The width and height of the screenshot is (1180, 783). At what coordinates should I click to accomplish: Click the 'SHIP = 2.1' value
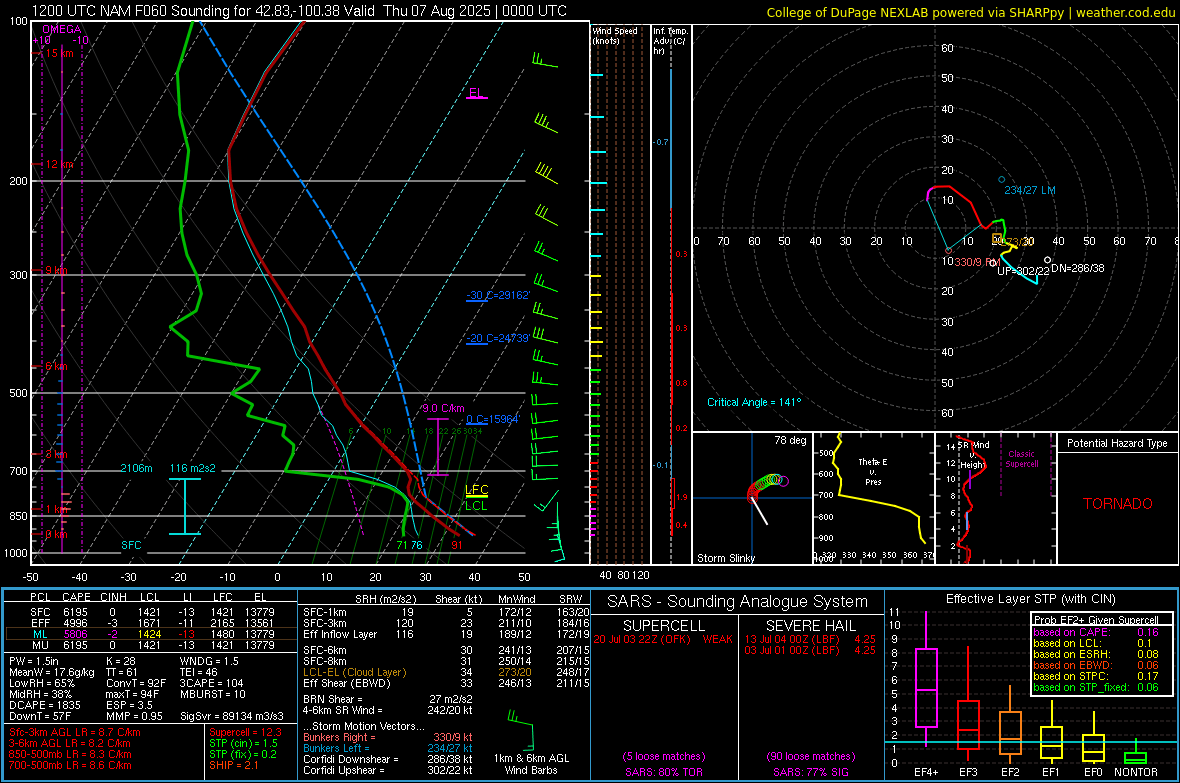pos(234,765)
